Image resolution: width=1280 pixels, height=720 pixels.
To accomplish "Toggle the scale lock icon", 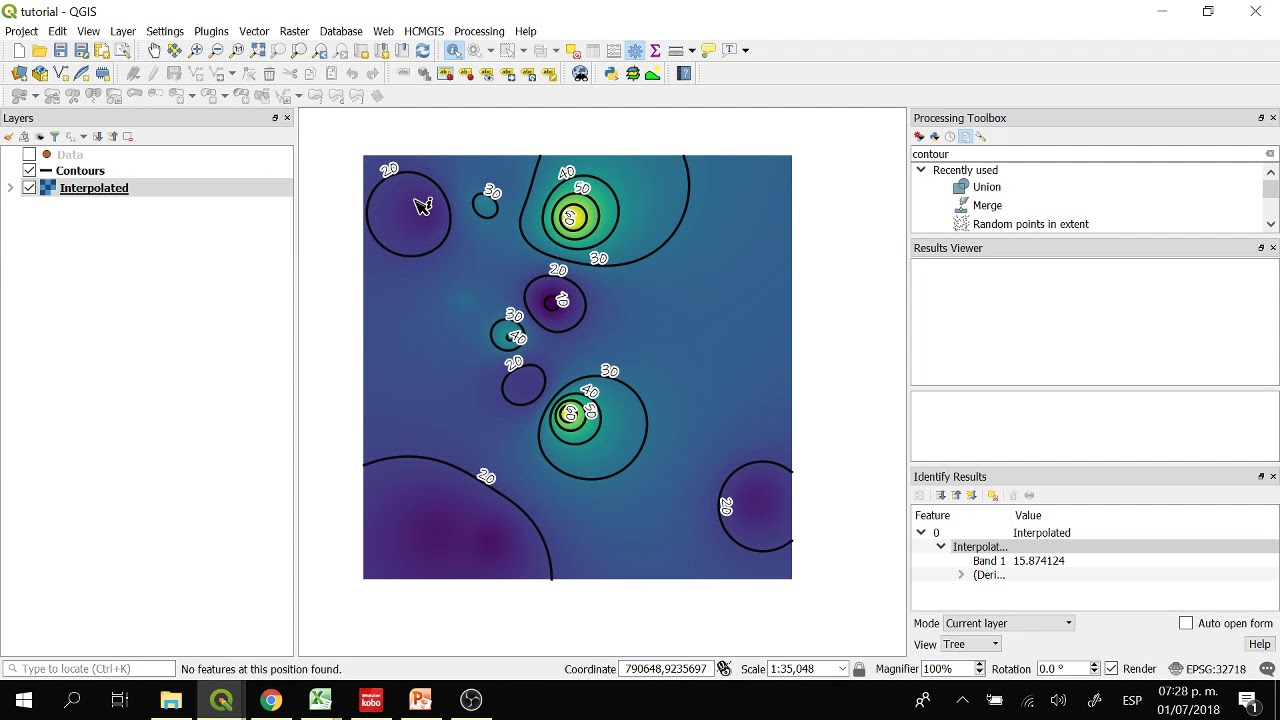I will pos(859,669).
